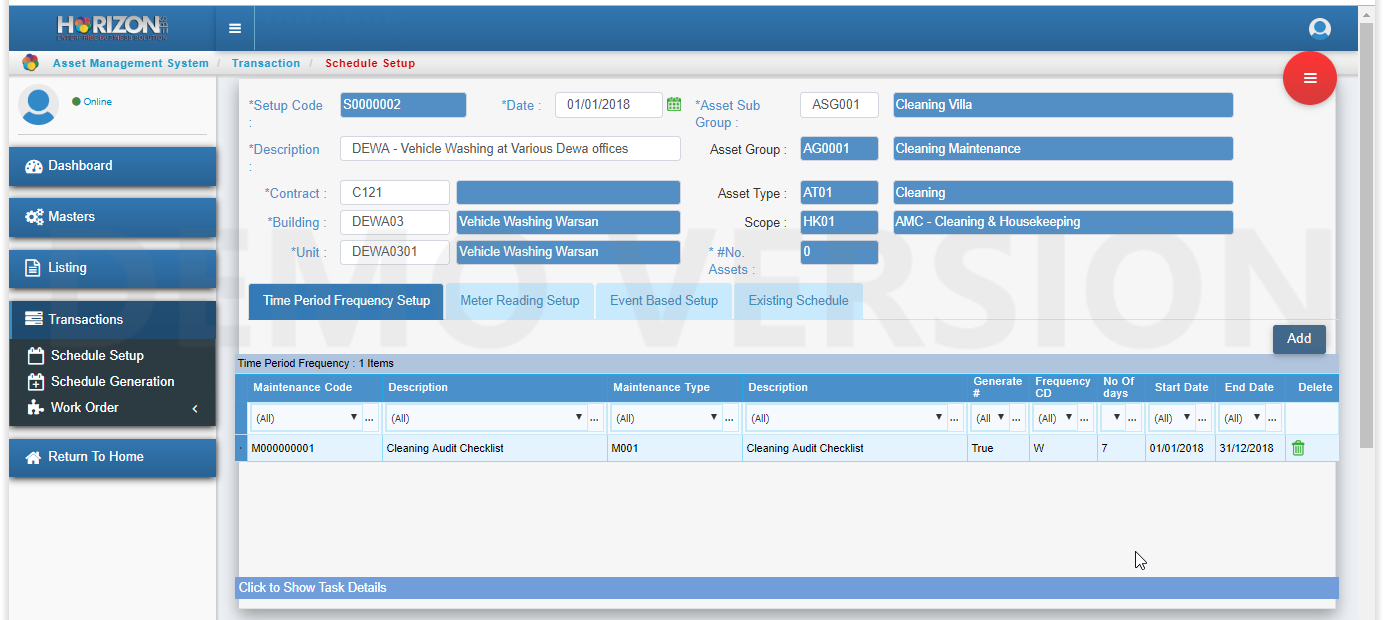
Task: Open the calendar picker beside Date field
Action: [674, 104]
